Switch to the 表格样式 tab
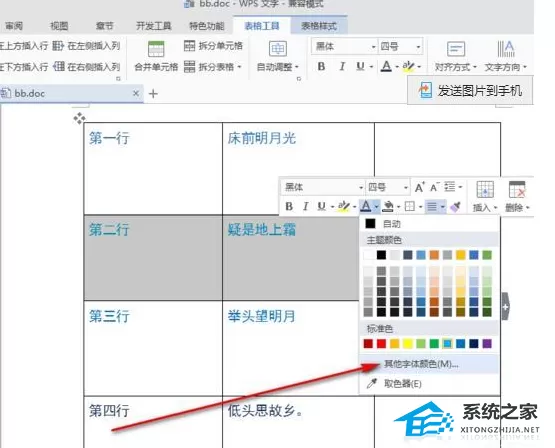555x448 pixels. [319, 26]
